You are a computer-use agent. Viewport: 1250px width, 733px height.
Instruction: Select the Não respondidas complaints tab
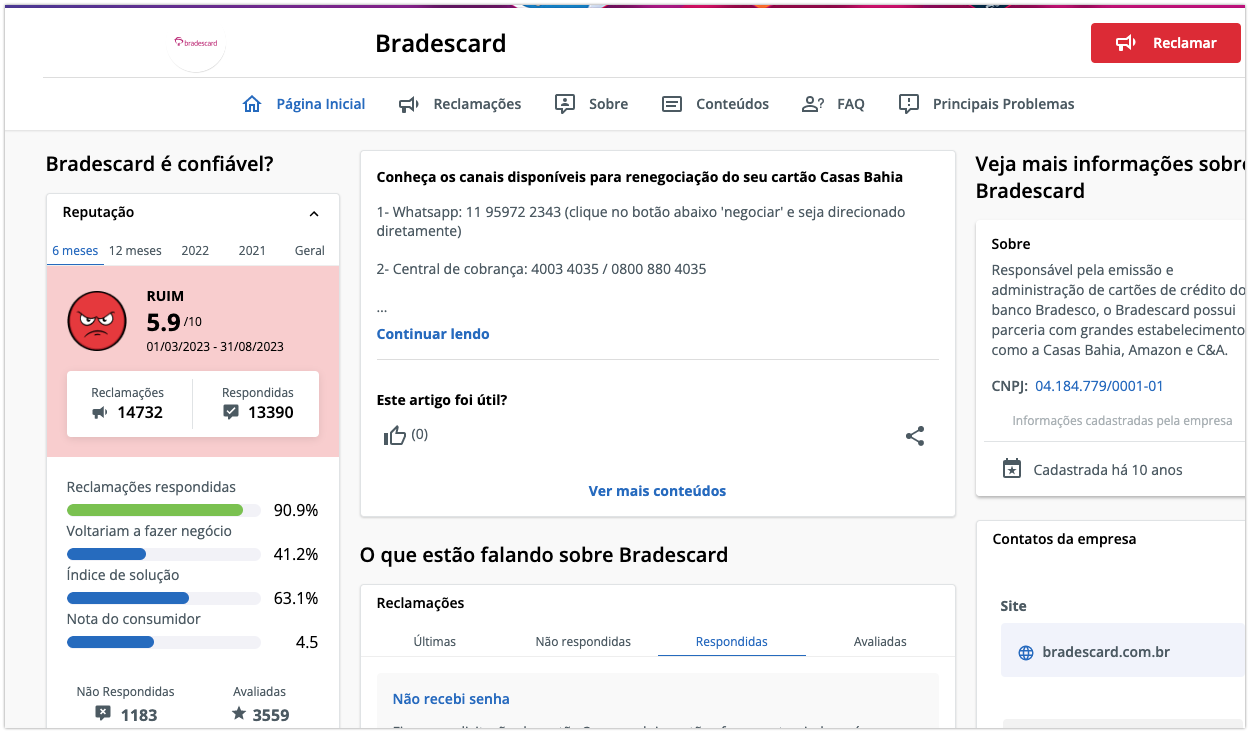pyautogui.click(x=583, y=641)
